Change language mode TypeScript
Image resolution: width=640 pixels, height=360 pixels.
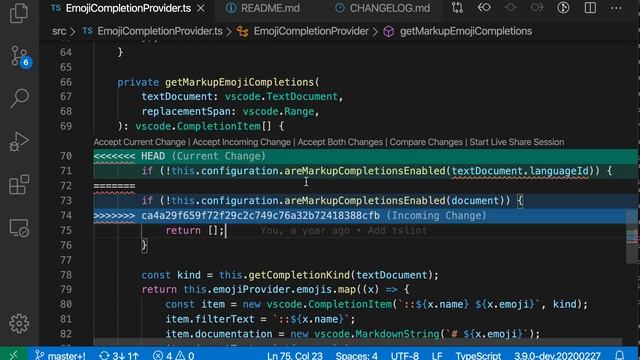point(478,355)
